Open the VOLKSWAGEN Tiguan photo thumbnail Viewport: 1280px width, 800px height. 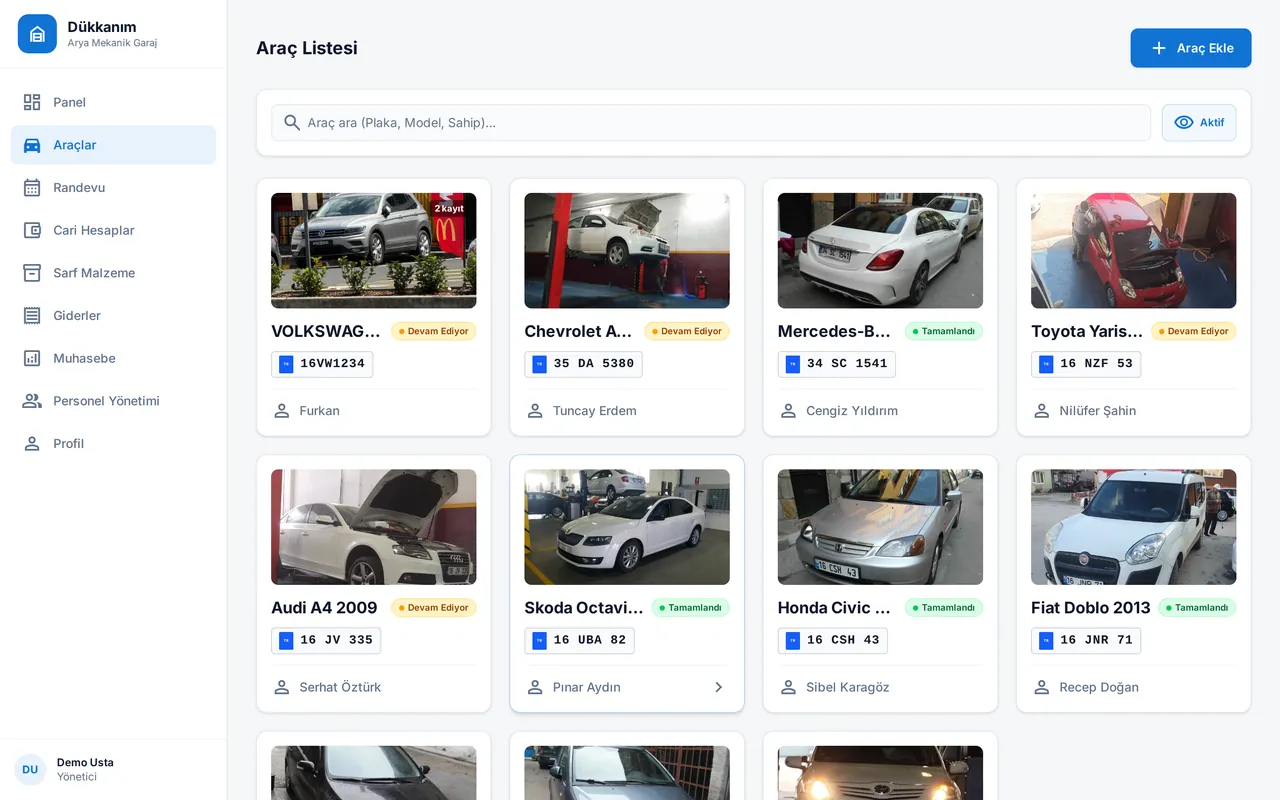click(374, 250)
